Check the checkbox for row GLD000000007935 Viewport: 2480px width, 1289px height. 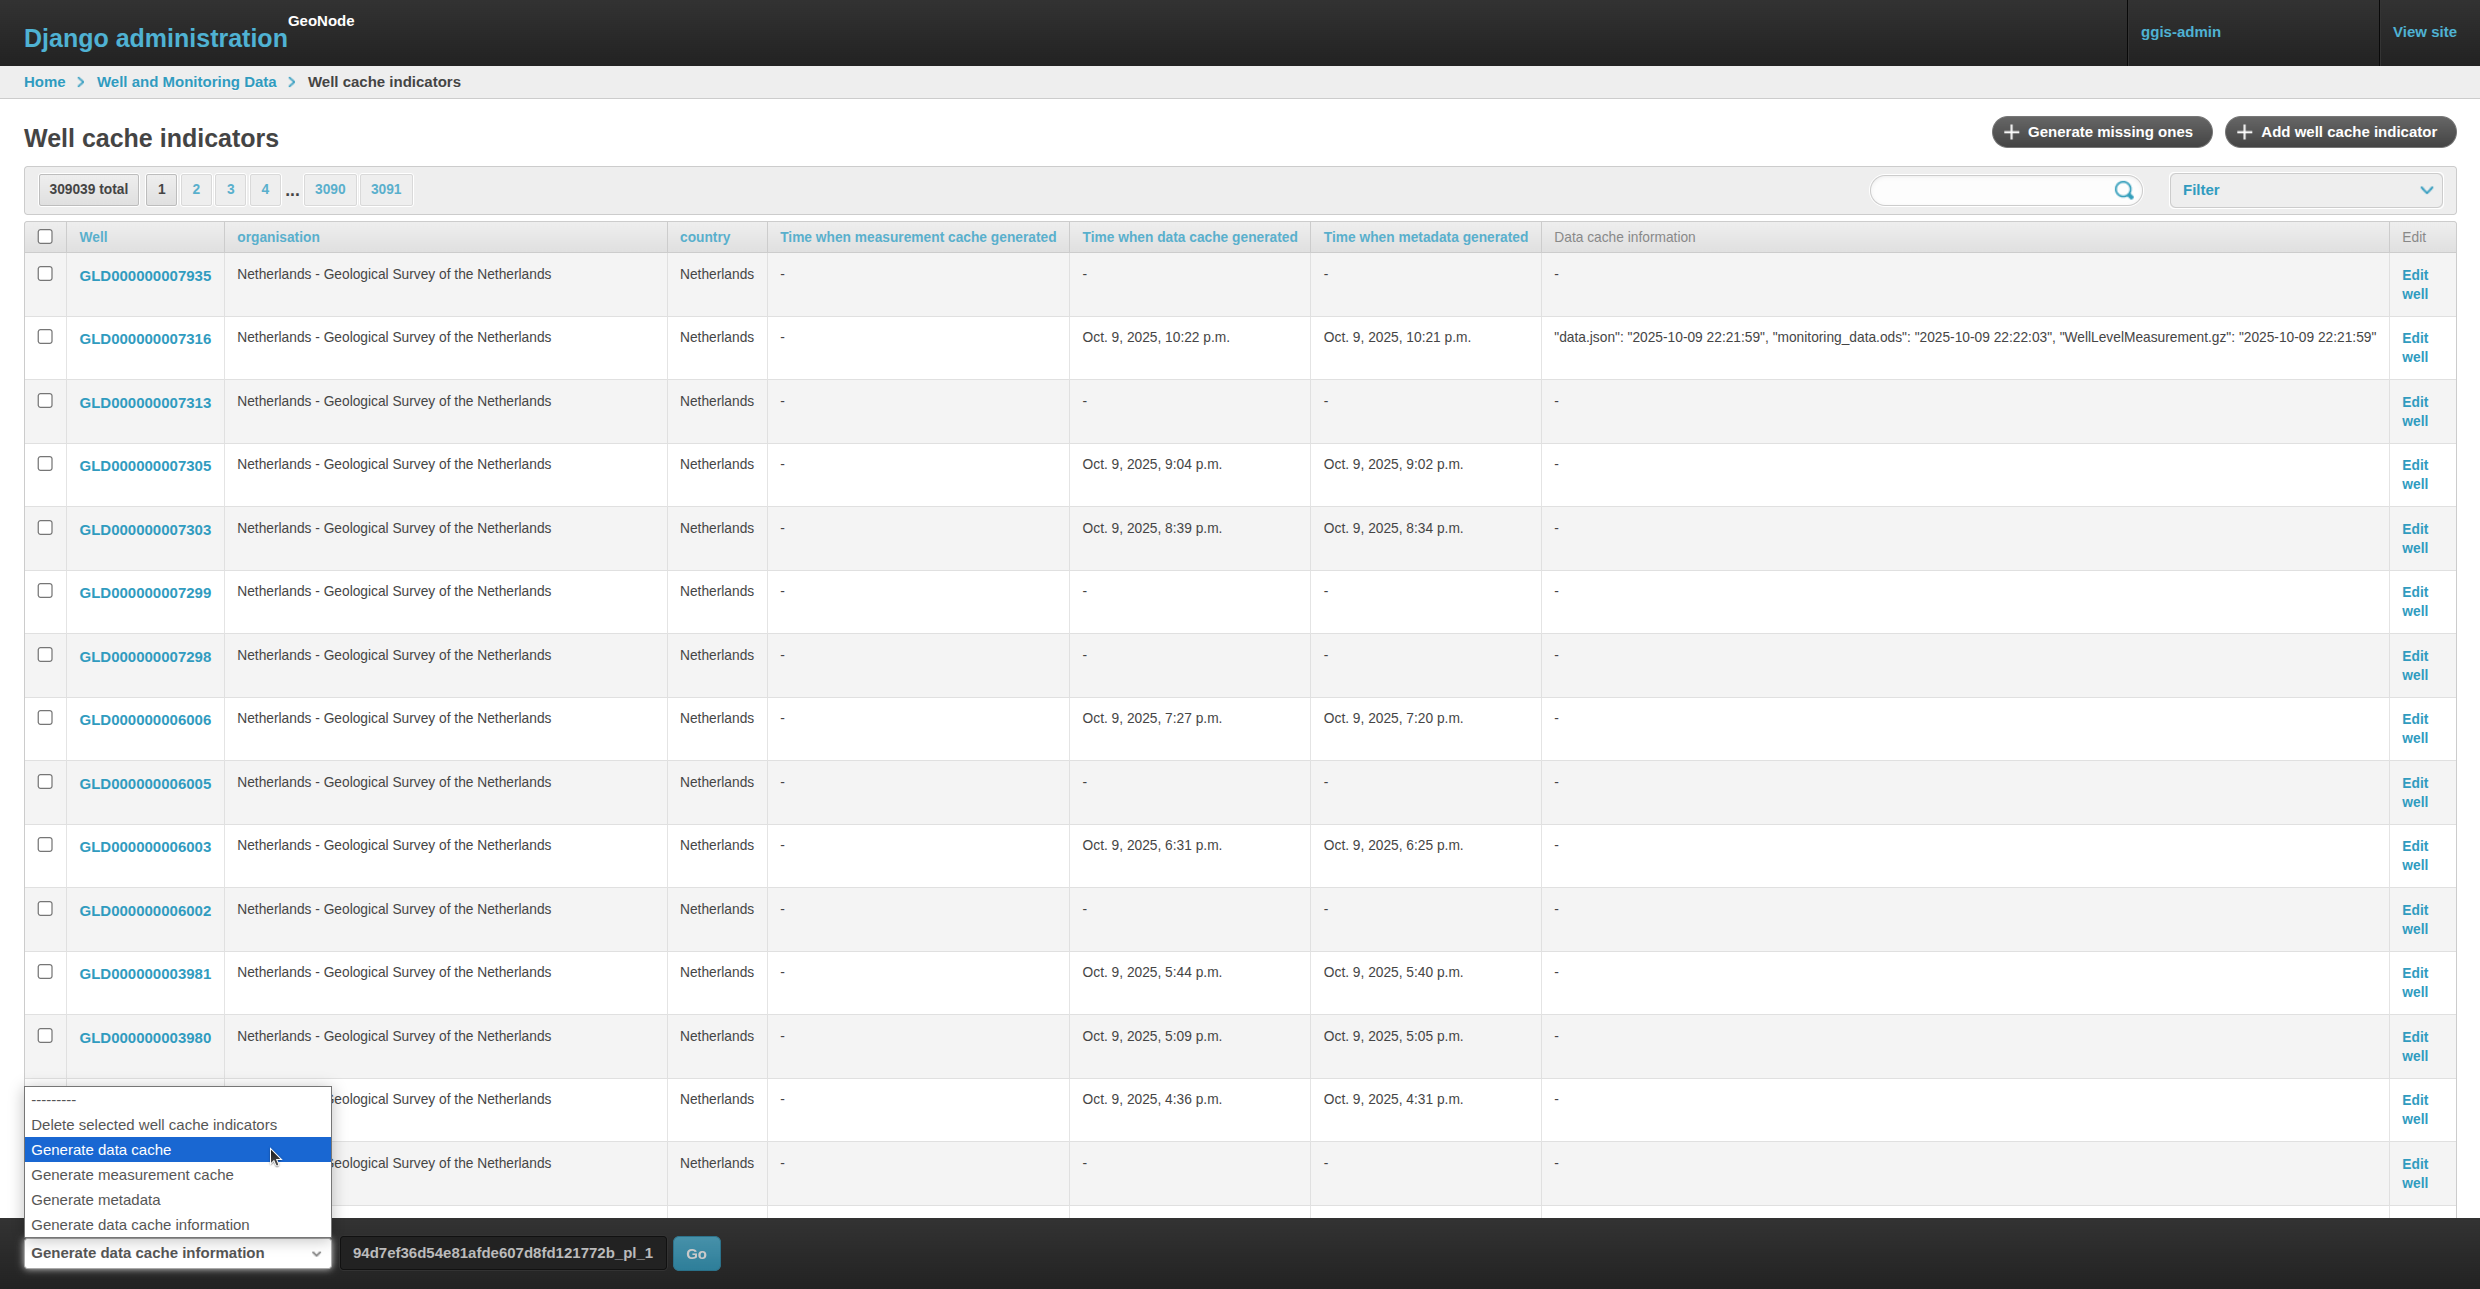(x=45, y=273)
